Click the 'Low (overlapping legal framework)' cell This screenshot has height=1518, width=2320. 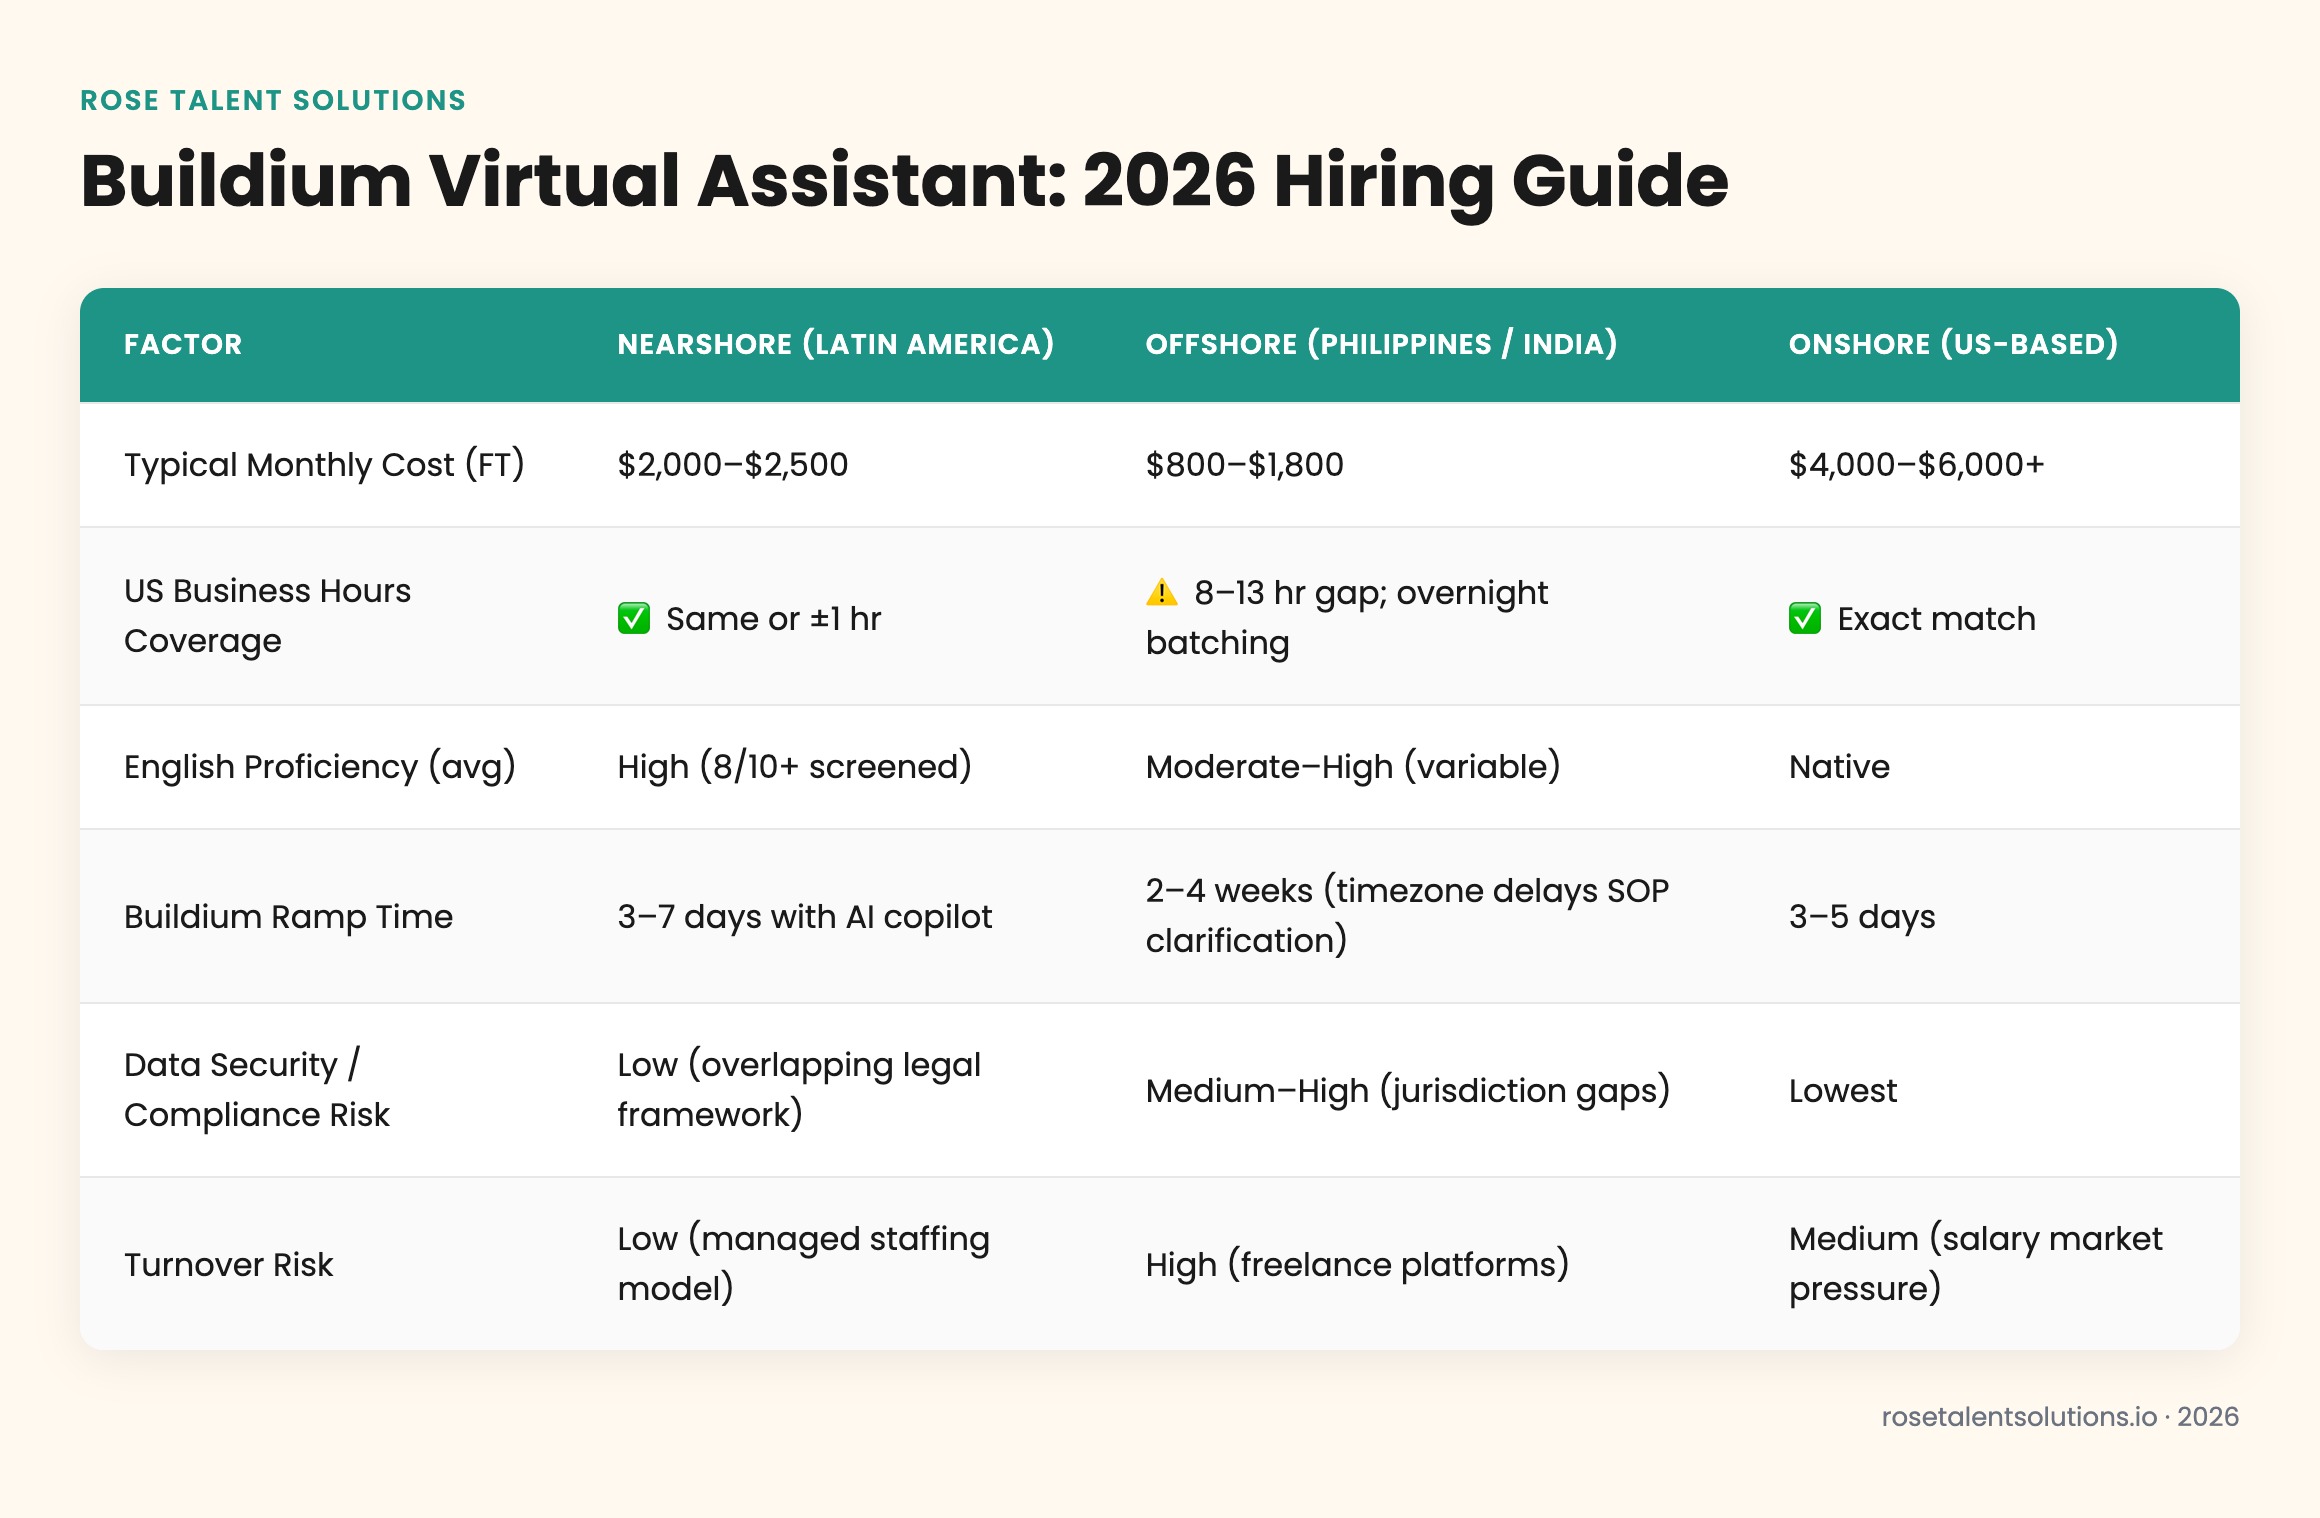799,1090
